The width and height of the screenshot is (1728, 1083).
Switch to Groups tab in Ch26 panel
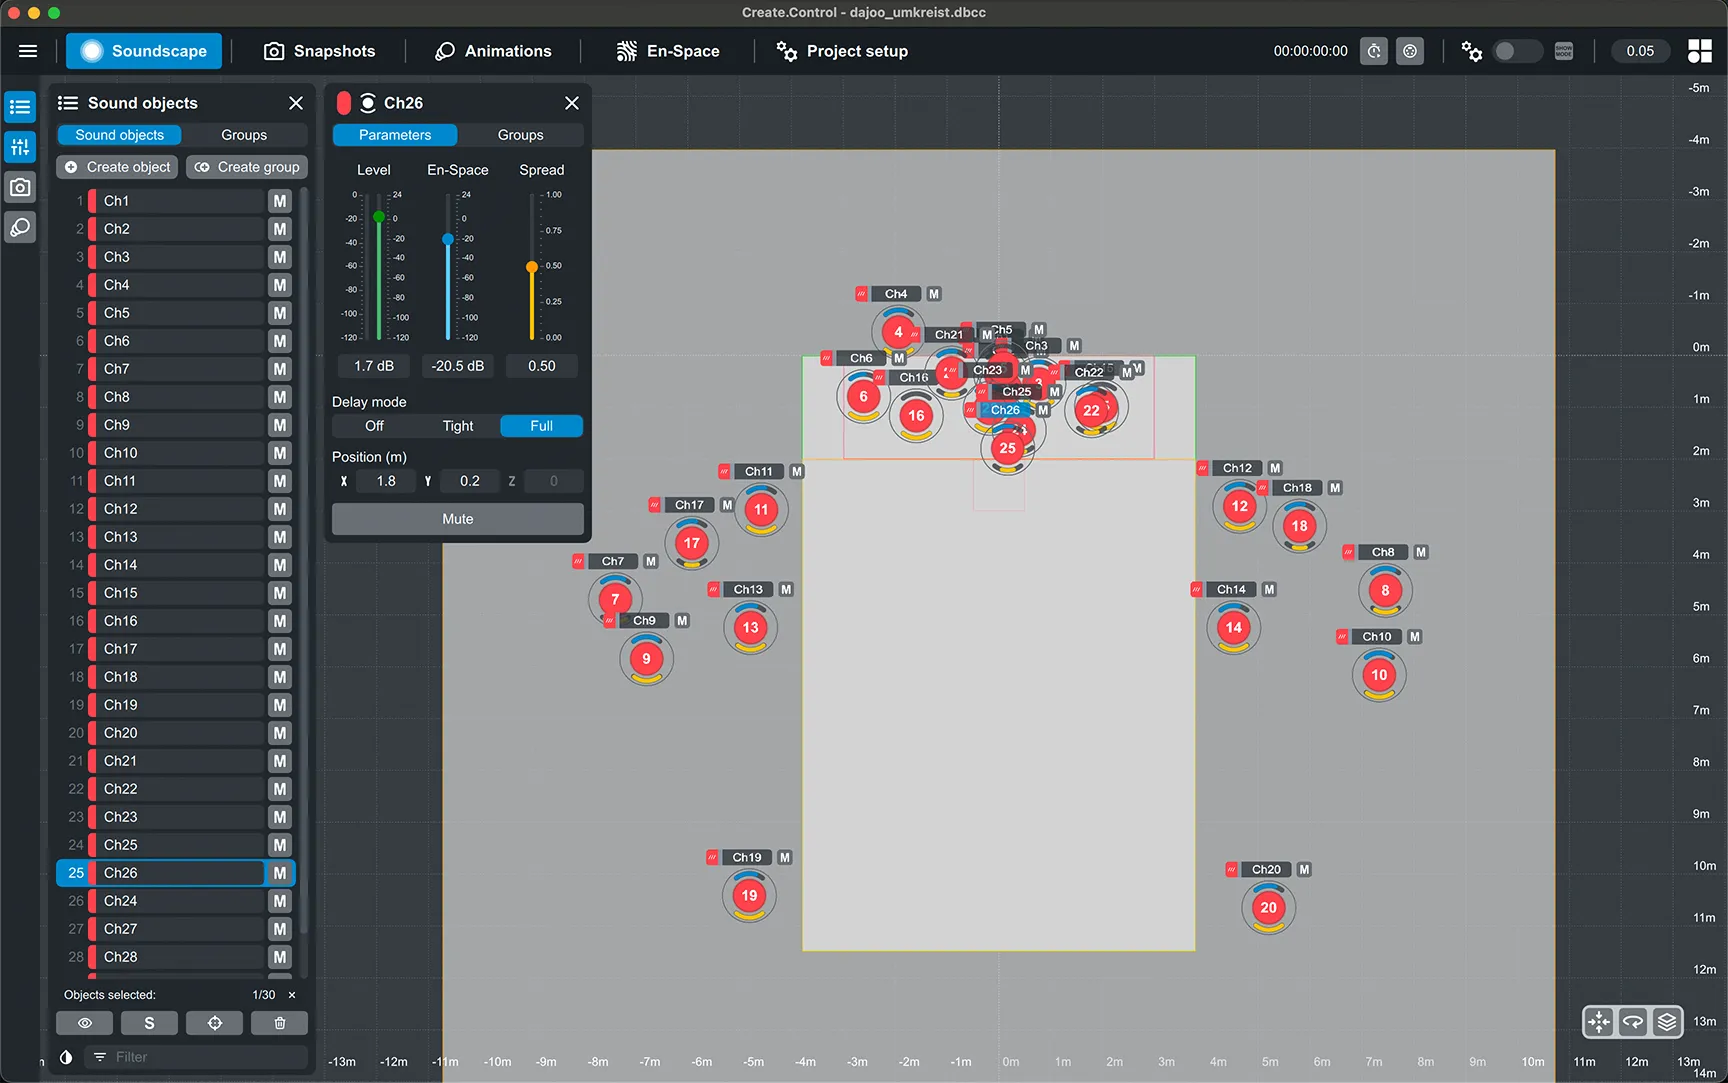point(520,135)
